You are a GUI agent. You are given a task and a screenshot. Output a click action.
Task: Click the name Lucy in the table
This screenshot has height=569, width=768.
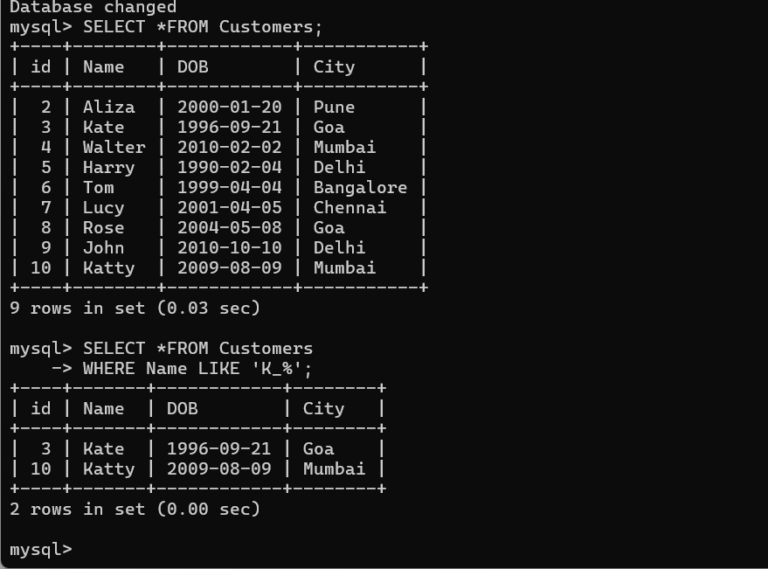(103, 208)
